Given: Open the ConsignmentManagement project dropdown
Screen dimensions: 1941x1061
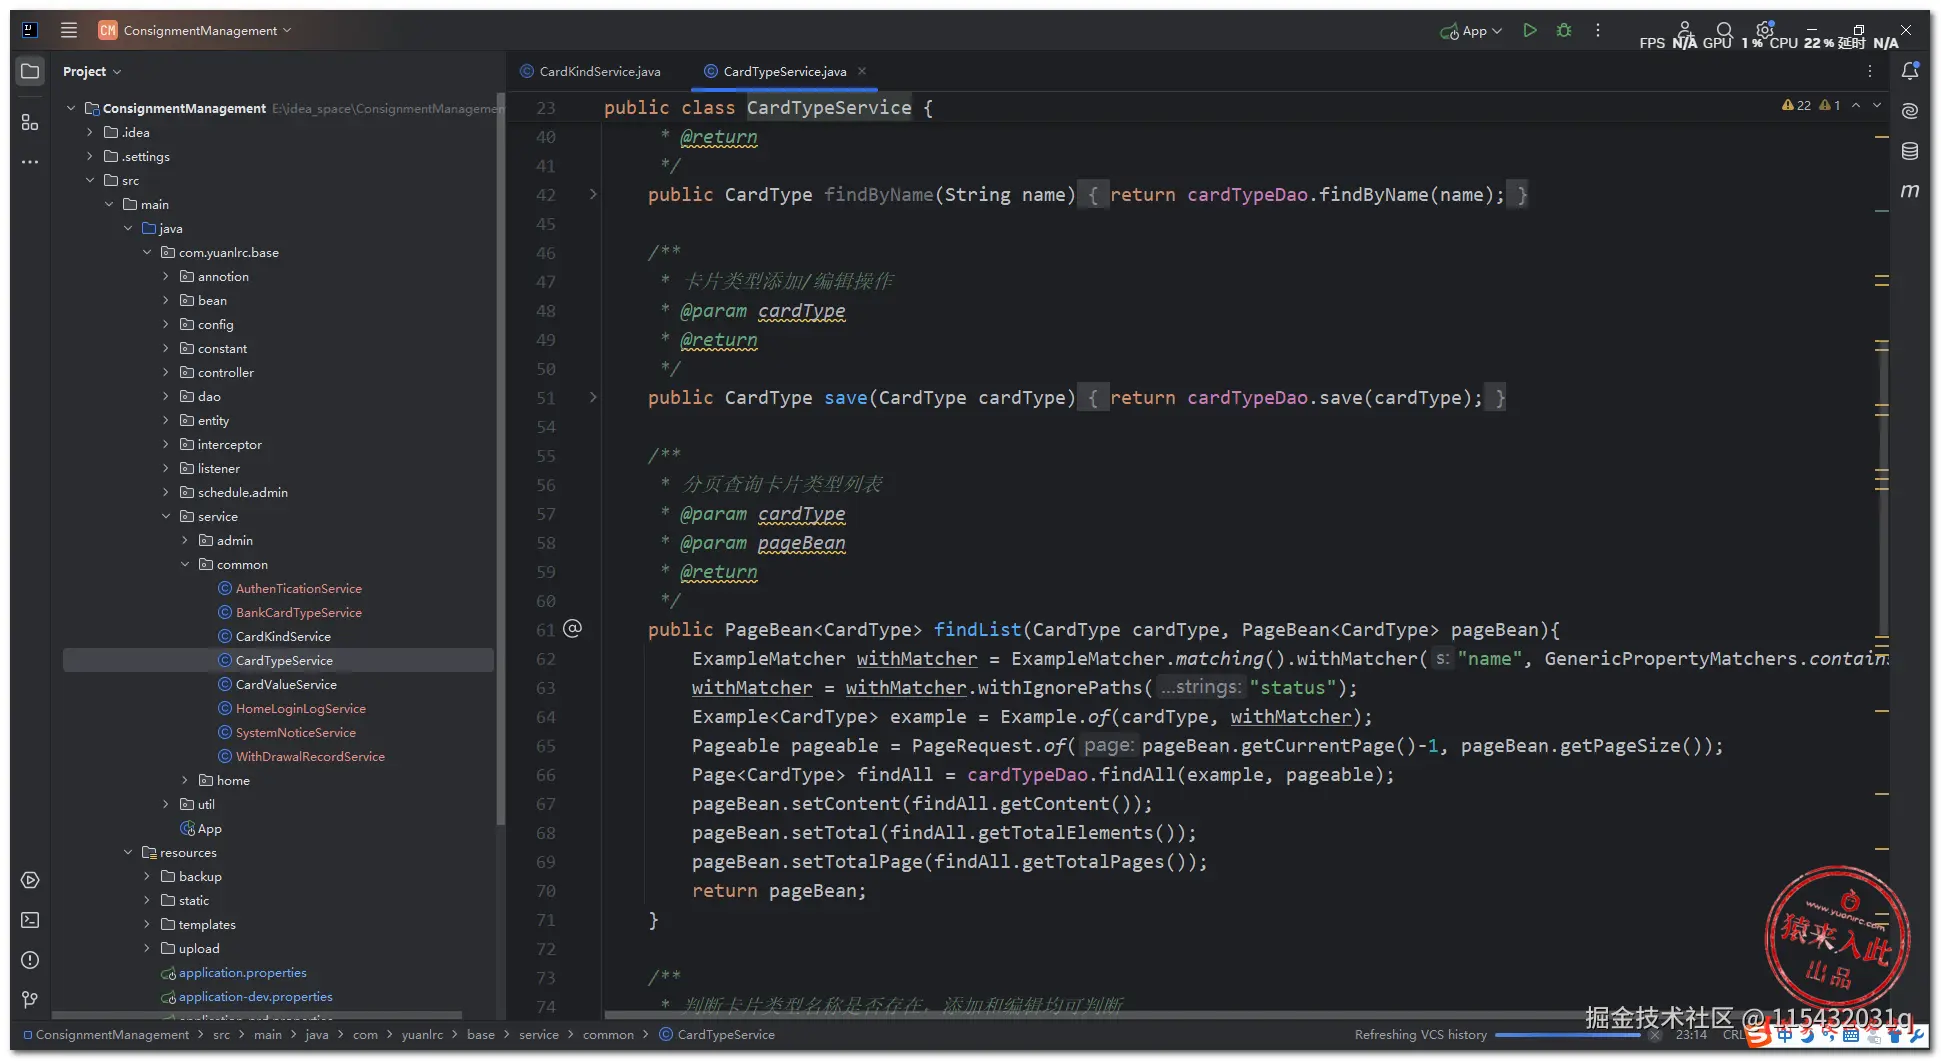Looking at the screenshot, I should [x=195, y=30].
